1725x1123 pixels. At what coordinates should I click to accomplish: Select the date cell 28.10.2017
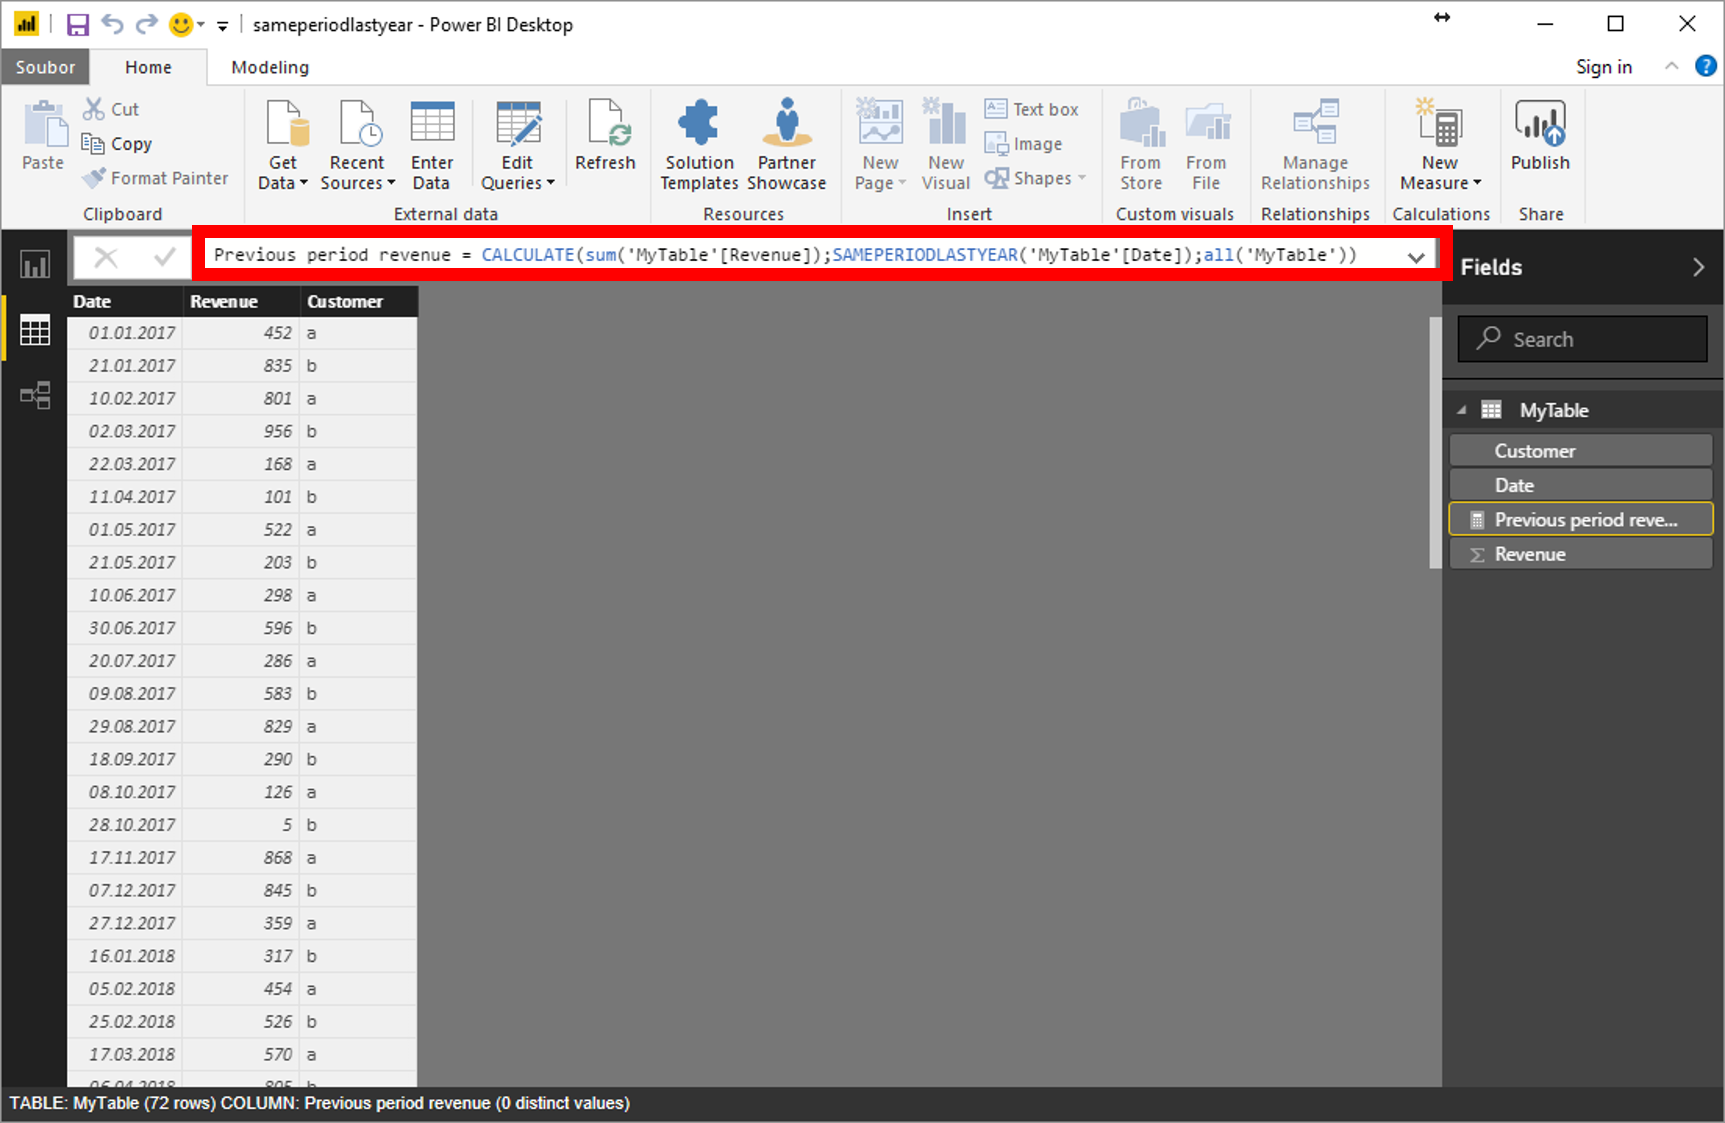click(x=125, y=825)
